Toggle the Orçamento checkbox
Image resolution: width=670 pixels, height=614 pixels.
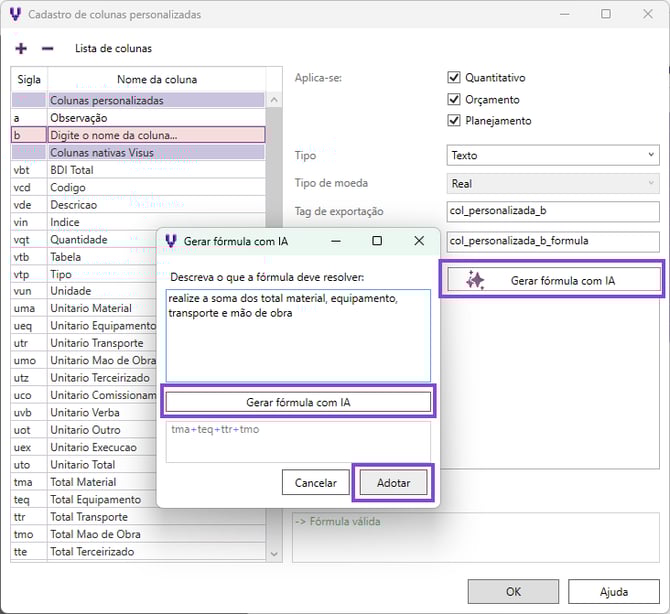point(454,100)
